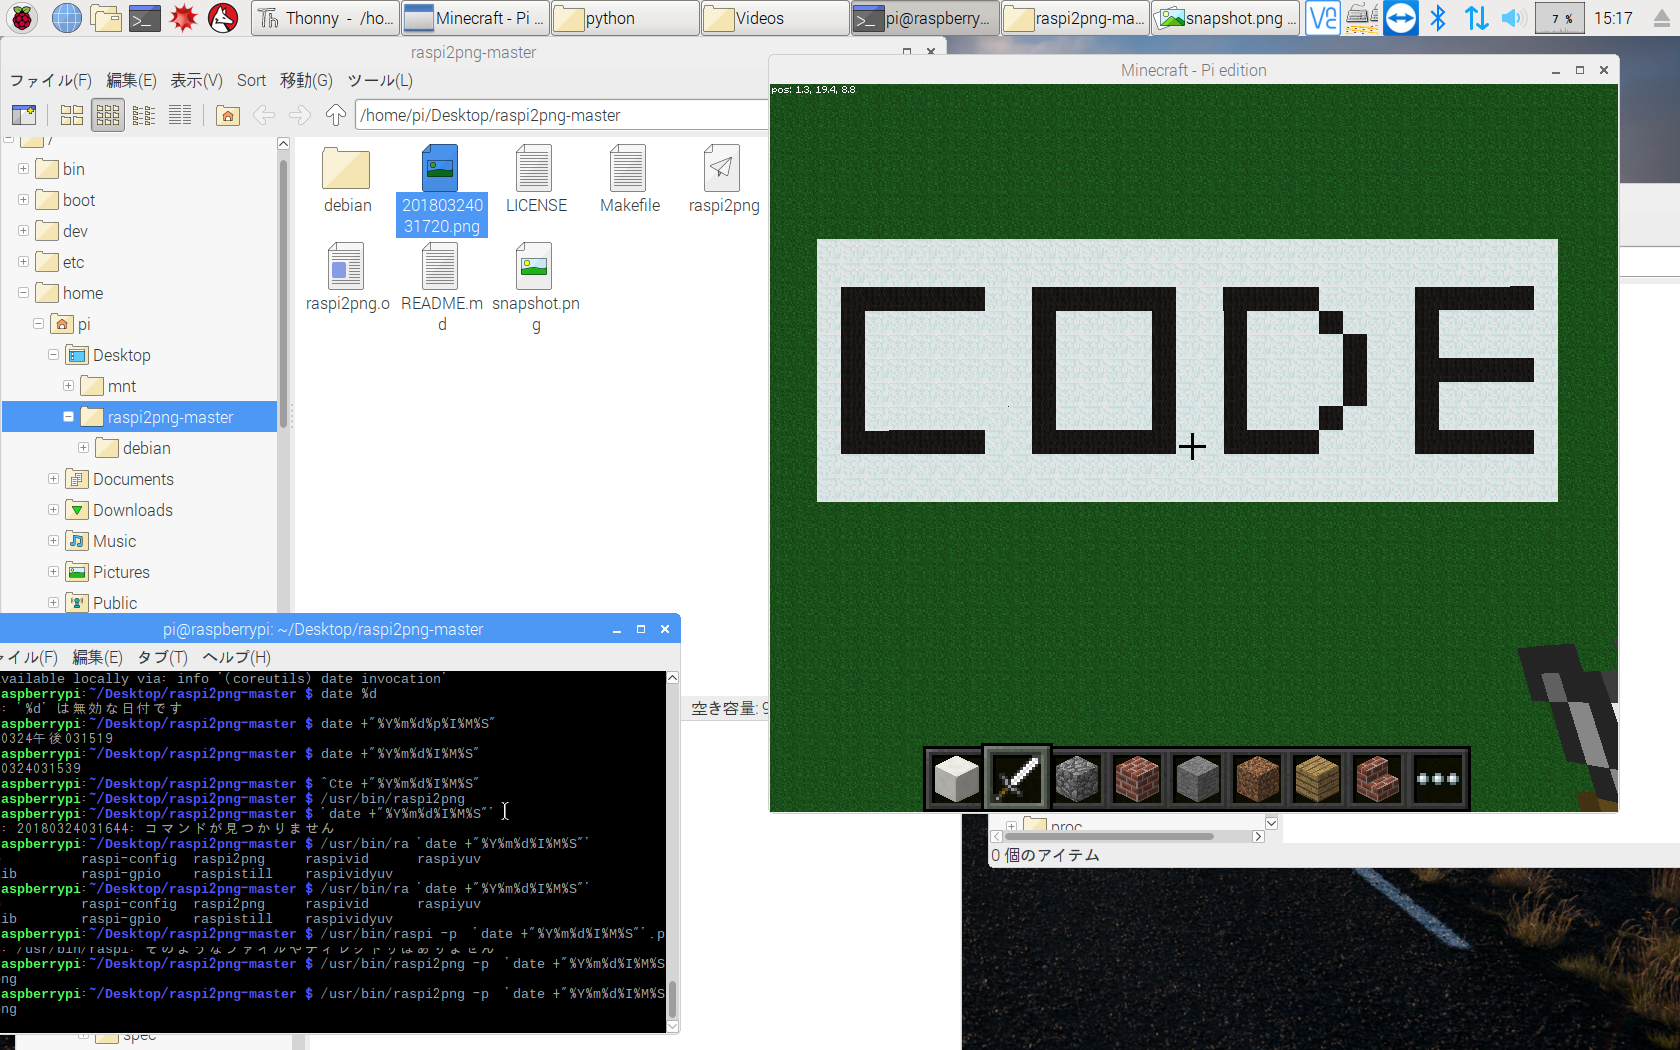The width and height of the screenshot is (1680, 1050).
Task: Expand the boot folder in tree
Action: click(23, 200)
